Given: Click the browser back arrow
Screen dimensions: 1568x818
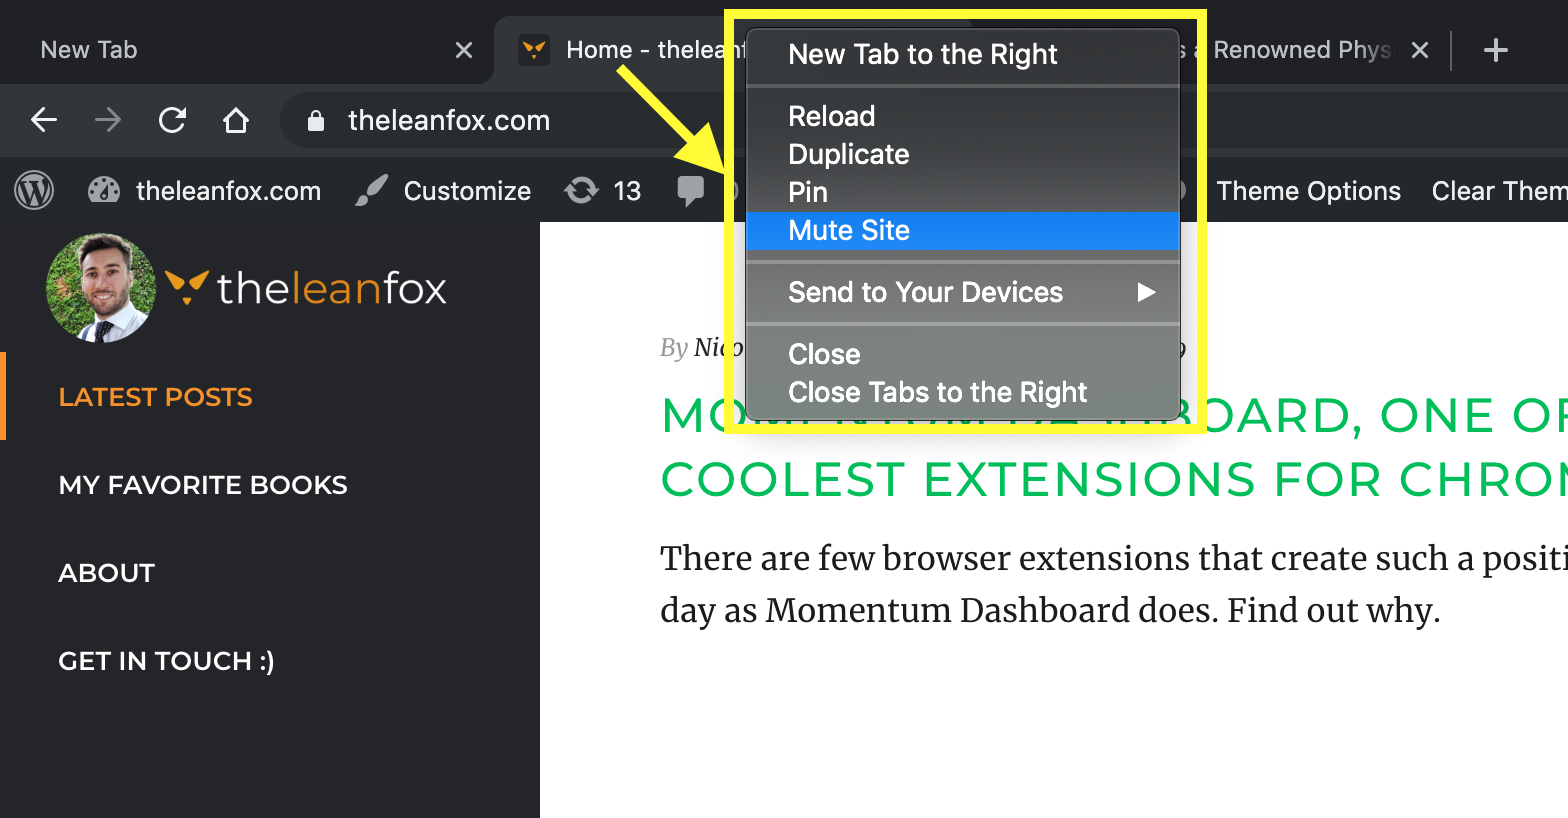Looking at the screenshot, I should point(44,121).
